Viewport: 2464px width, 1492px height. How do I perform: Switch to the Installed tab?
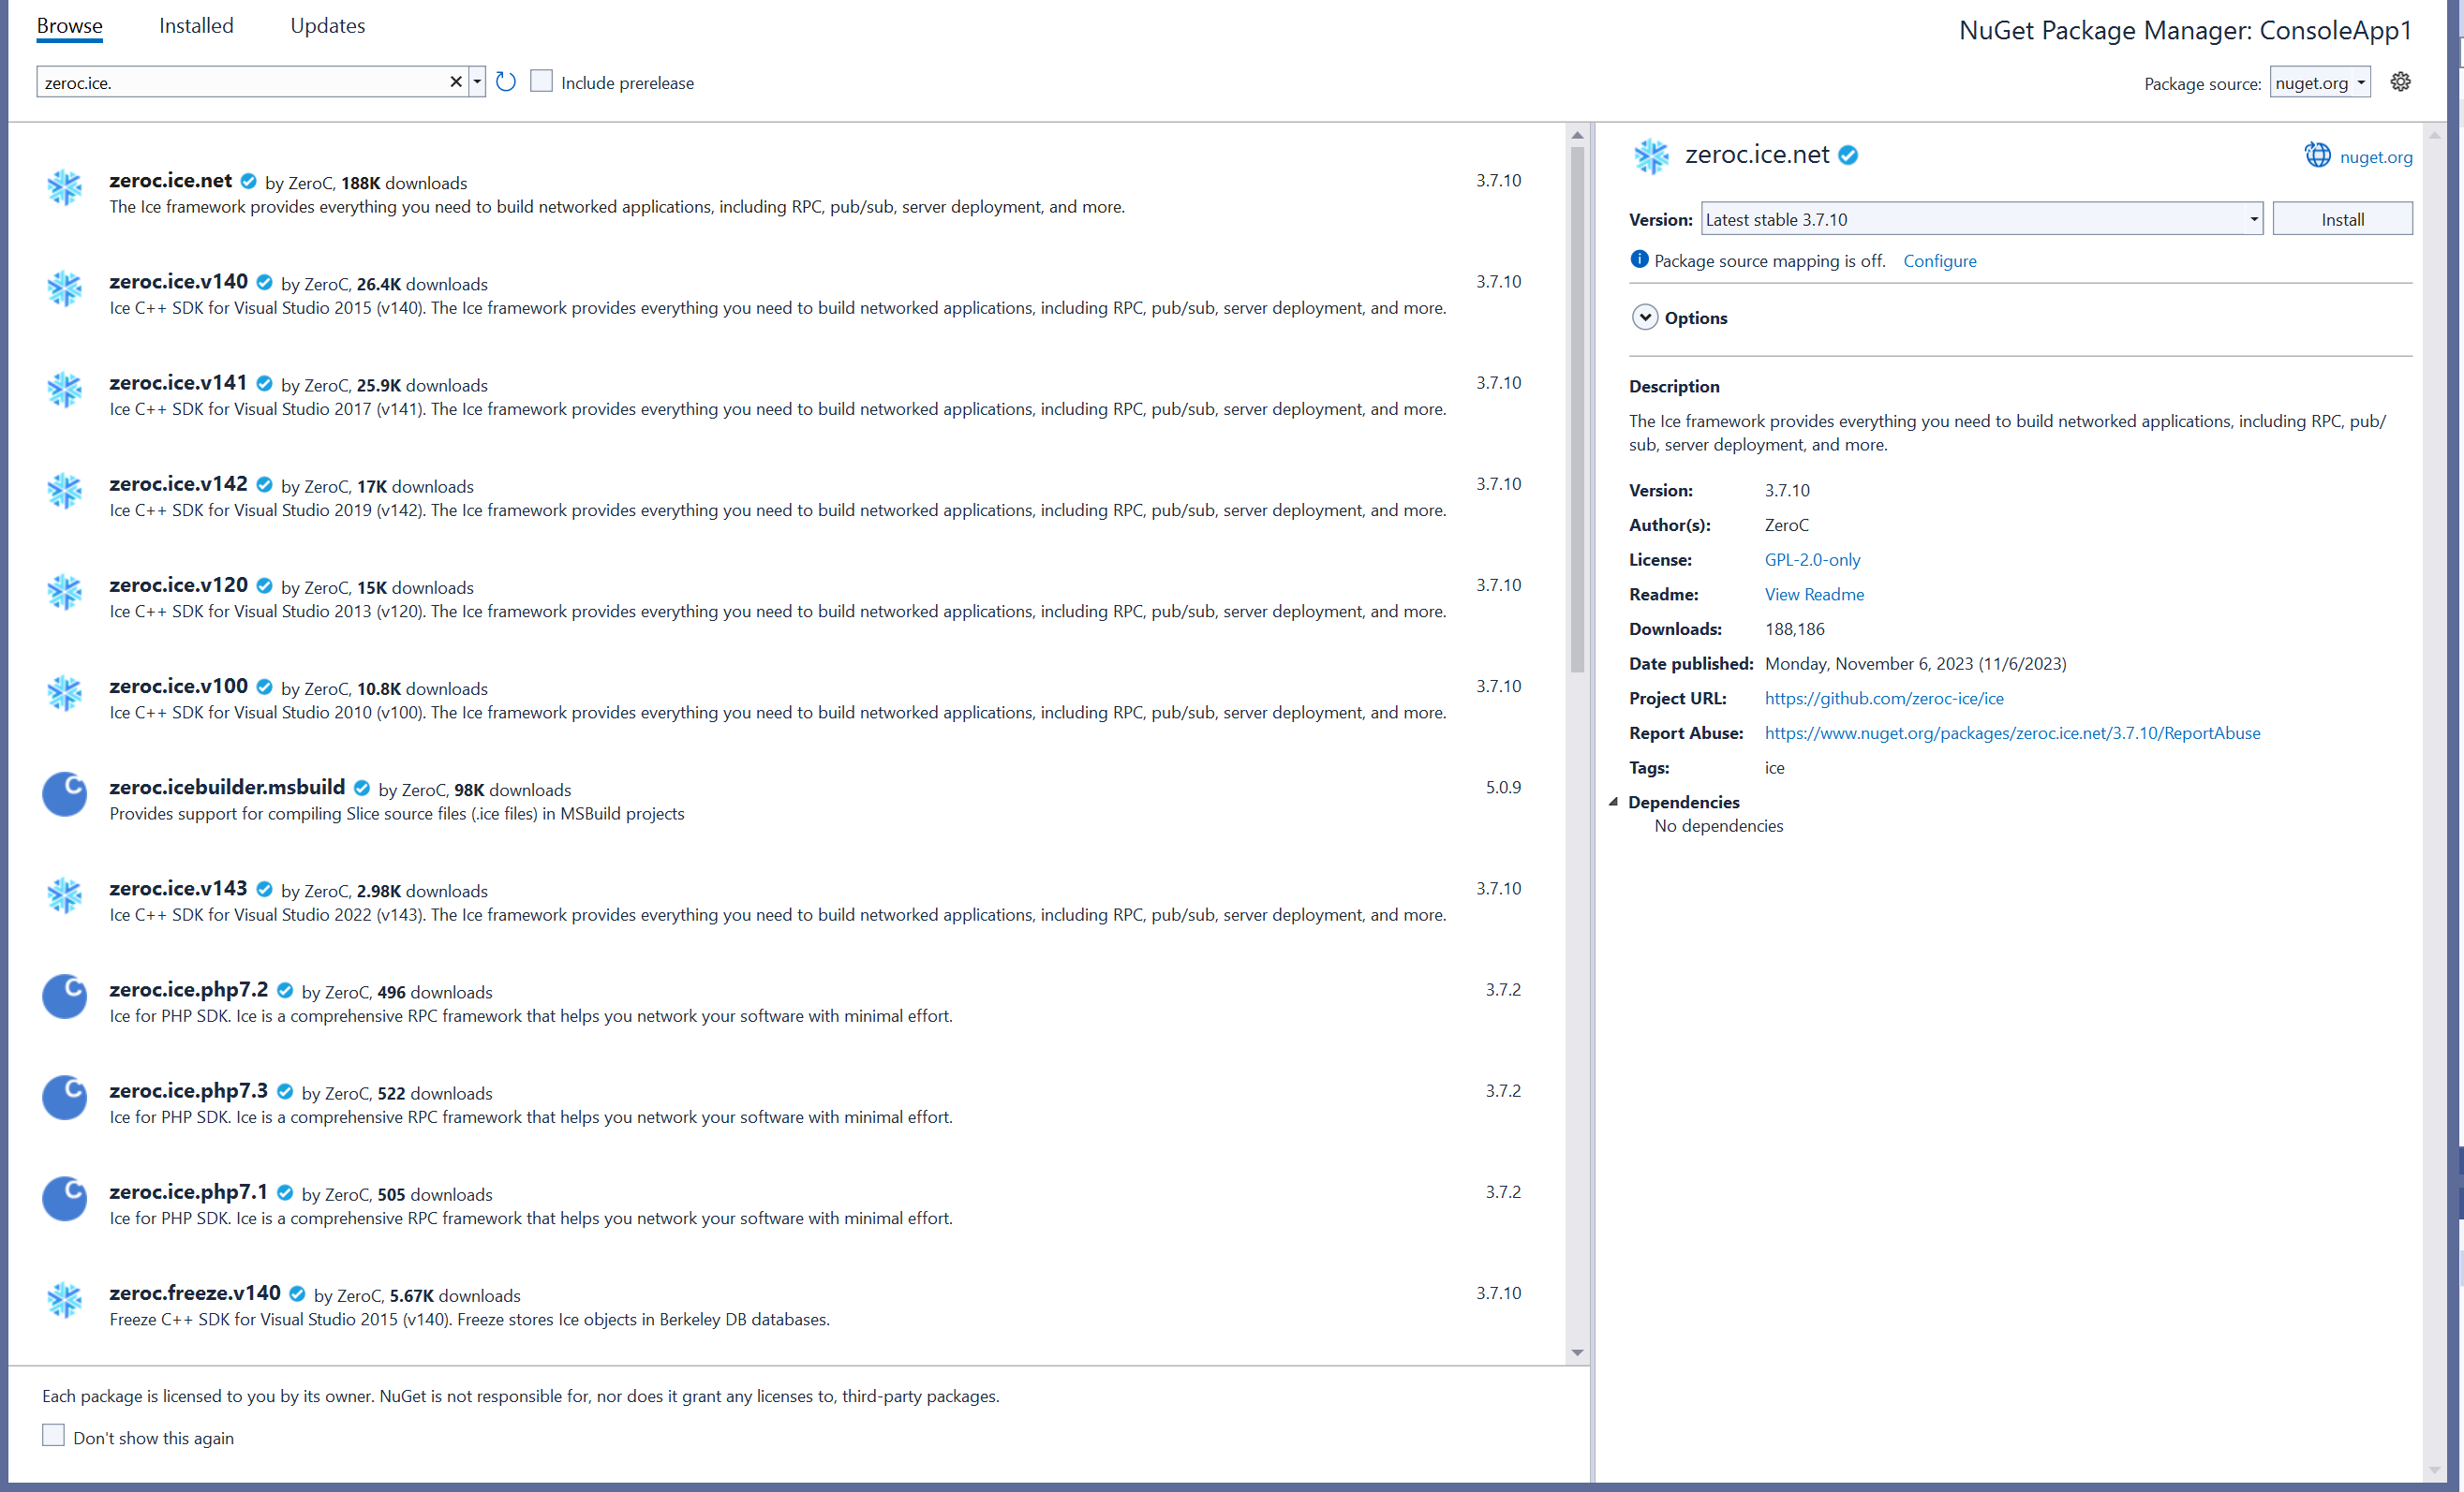(196, 26)
